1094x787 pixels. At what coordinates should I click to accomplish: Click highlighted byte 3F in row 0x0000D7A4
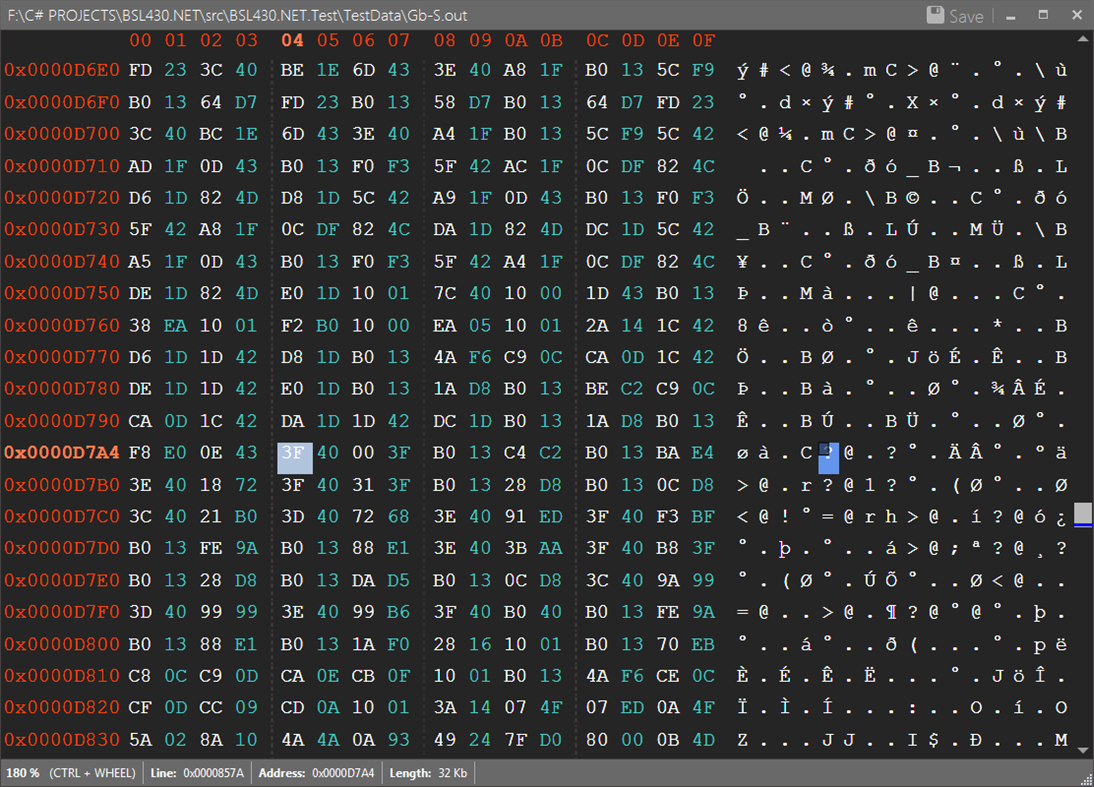(294, 458)
